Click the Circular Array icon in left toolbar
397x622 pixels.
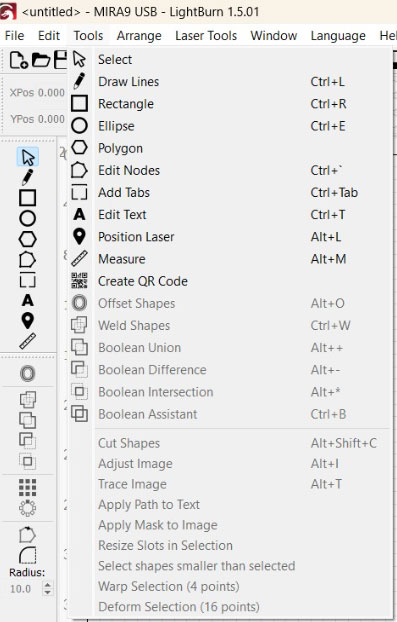pos(28,508)
